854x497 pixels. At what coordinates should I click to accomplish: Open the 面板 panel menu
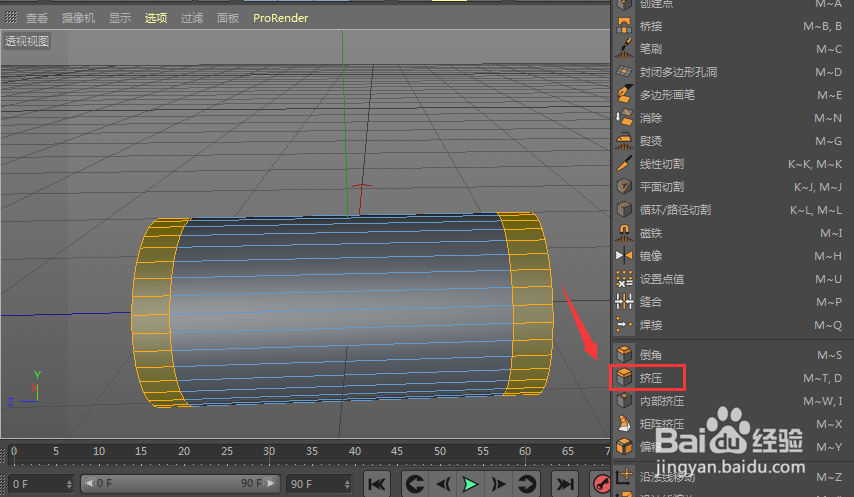pos(228,18)
